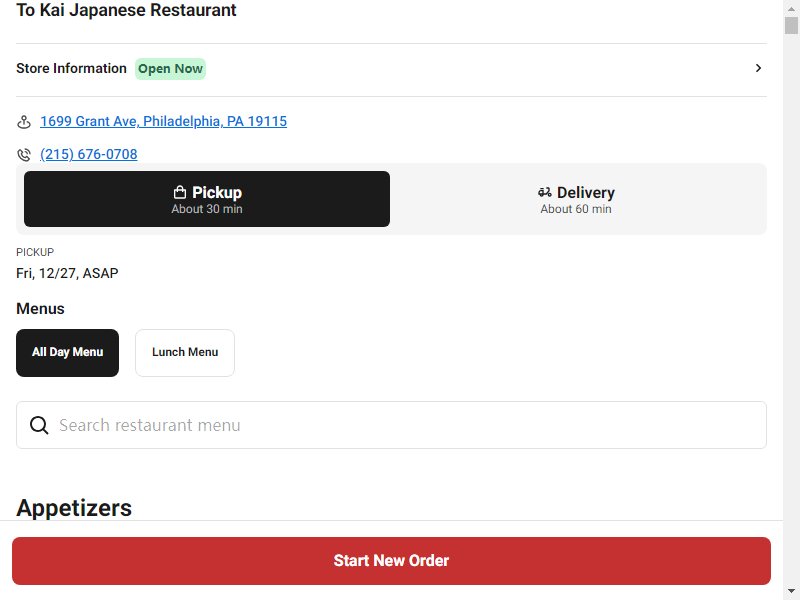Switch to the Lunch Menu tab

pos(185,353)
